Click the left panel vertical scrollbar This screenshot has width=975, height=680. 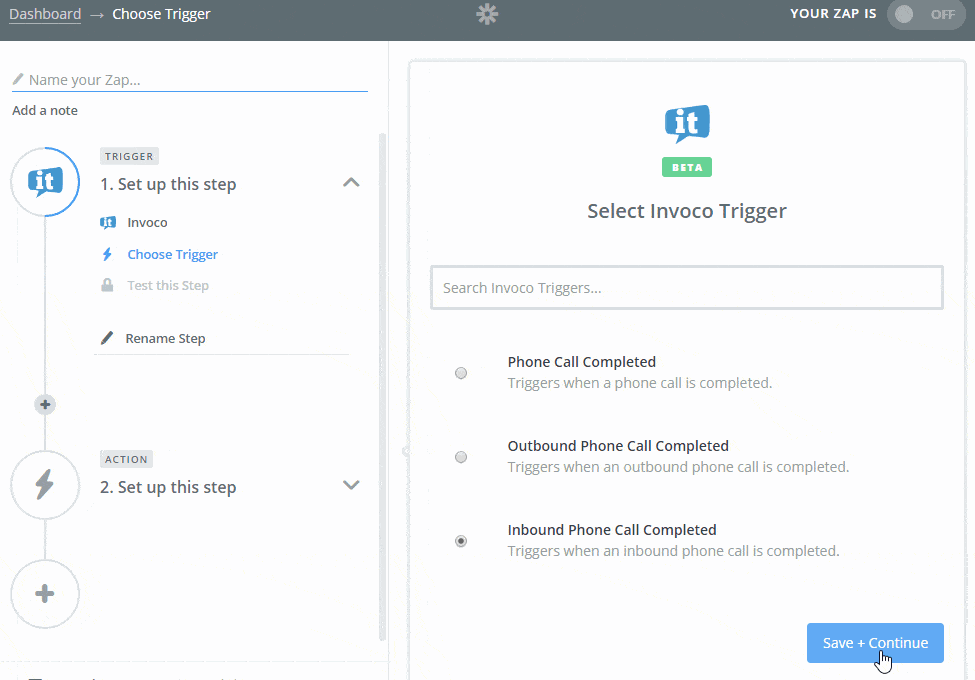pos(382,387)
